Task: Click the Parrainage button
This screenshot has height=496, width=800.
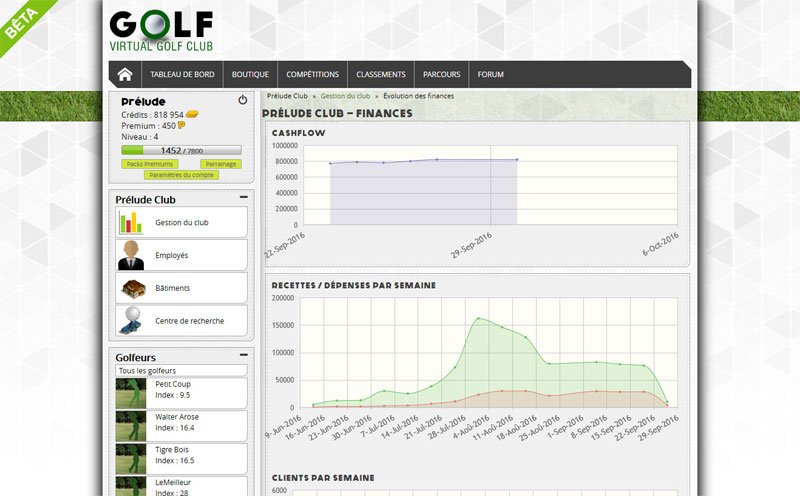Action: pos(221,164)
